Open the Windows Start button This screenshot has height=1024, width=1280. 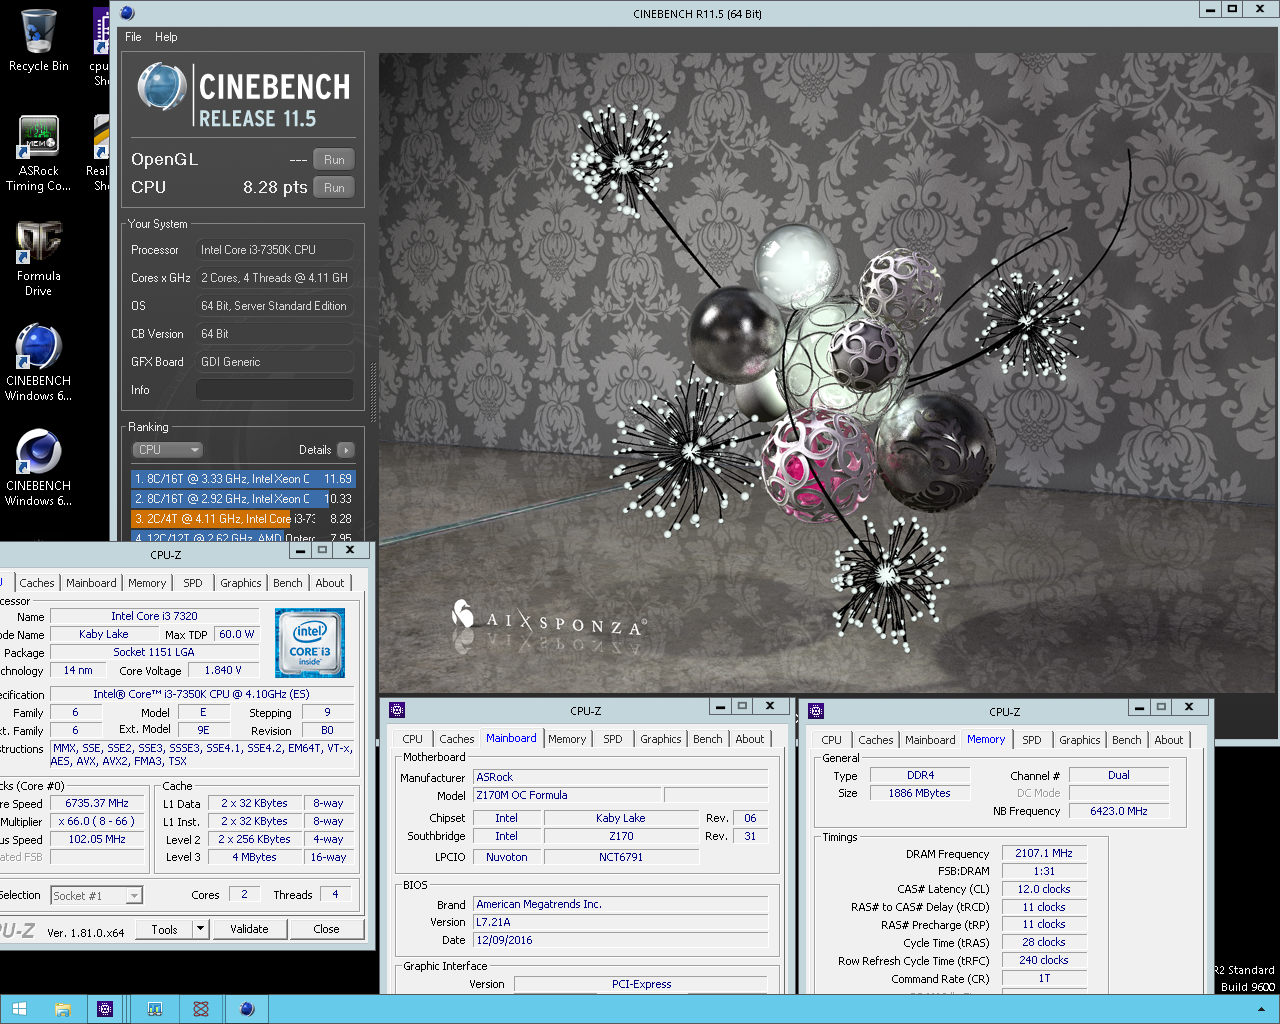coord(19,1009)
